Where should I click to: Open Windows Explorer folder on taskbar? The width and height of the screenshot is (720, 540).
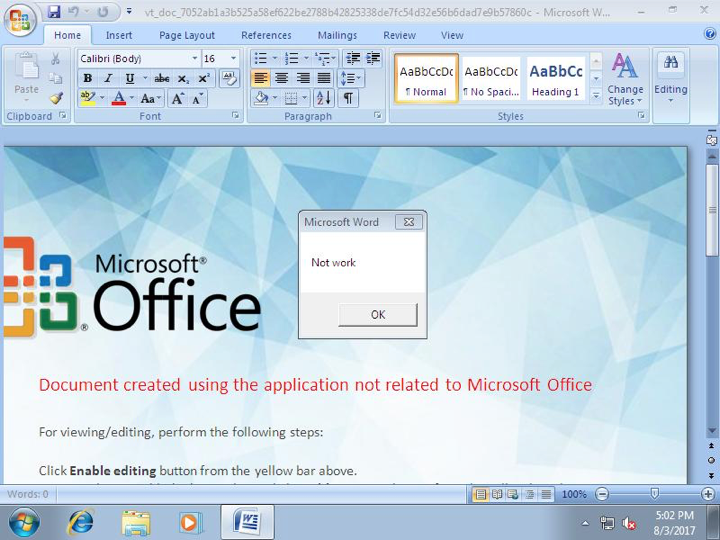coord(136,523)
